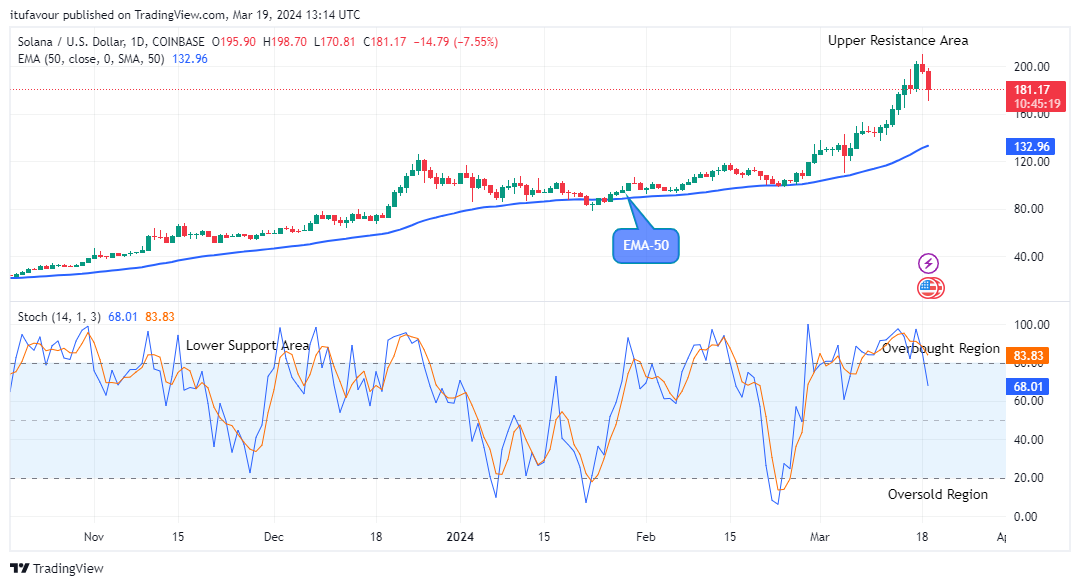The width and height of the screenshot is (1080, 586).
Task: Click the 'Overbought Region' text annotation
Action: tap(941, 348)
